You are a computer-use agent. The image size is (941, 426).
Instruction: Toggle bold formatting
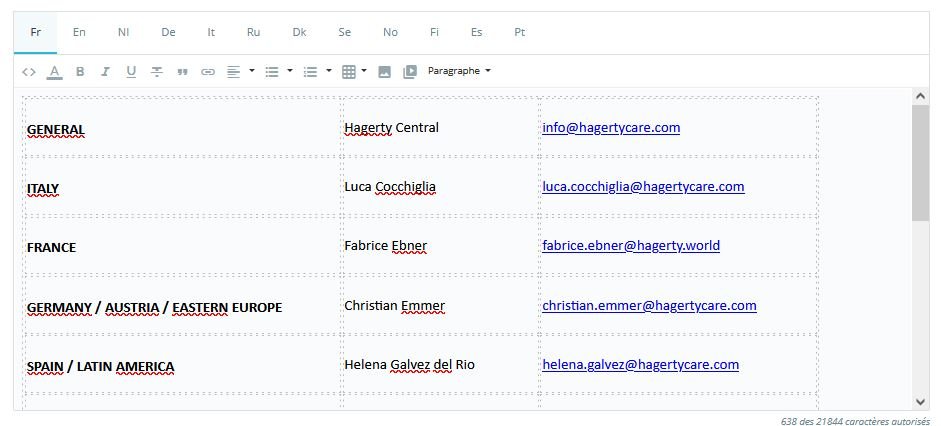tap(80, 72)
